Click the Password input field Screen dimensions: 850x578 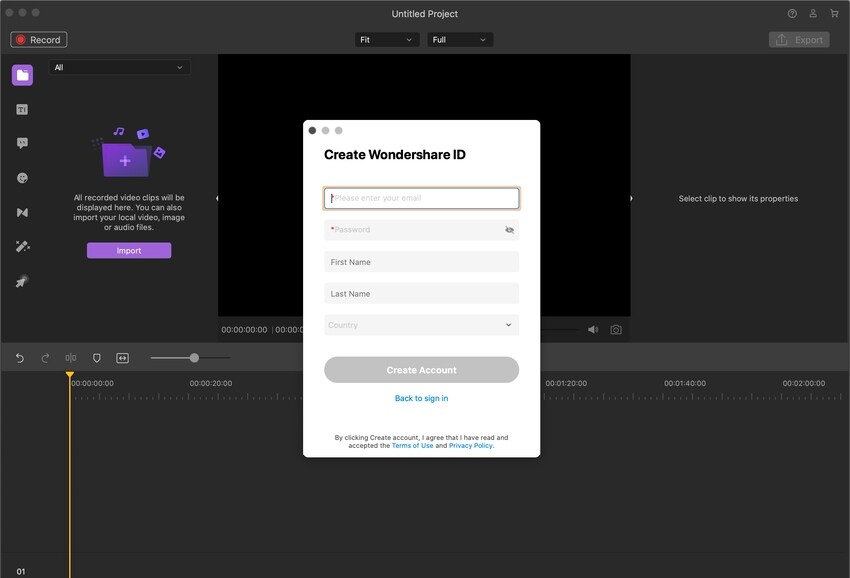(x=421, y=230)
